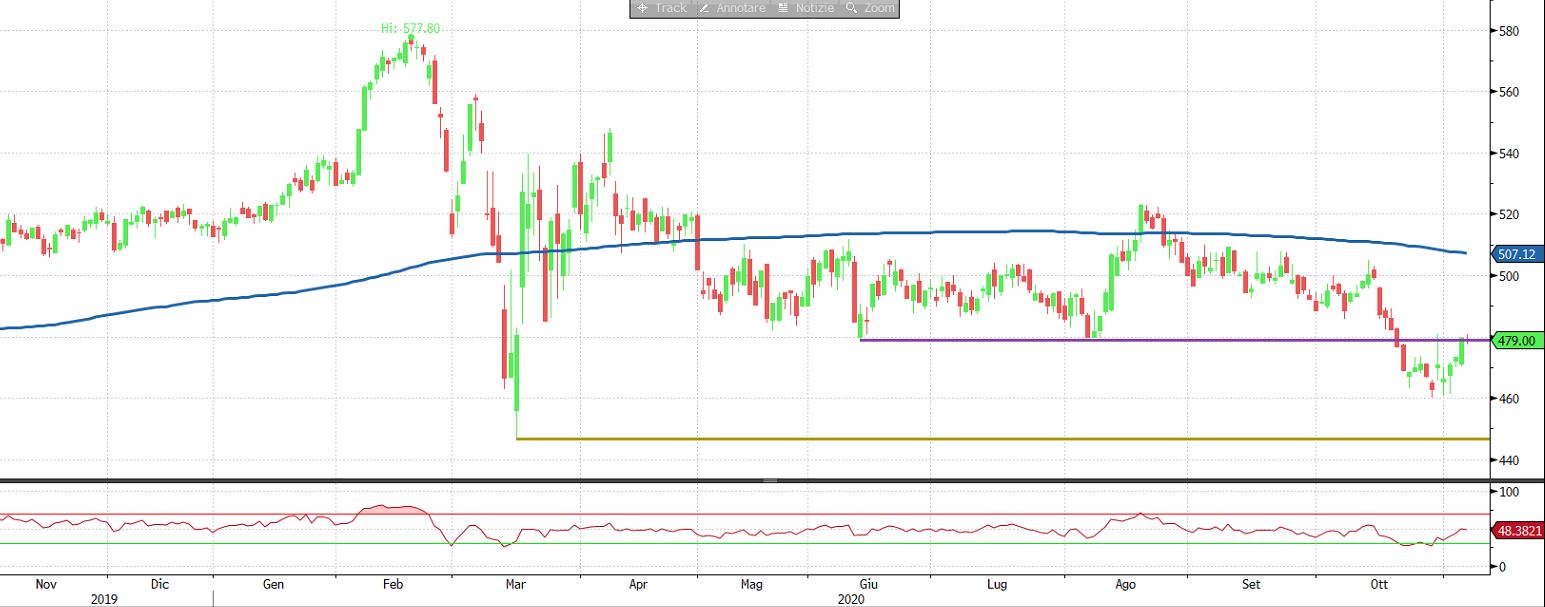
Task: Click the blue 507.12 moving average tag
Action: [x=1518, y=254]
